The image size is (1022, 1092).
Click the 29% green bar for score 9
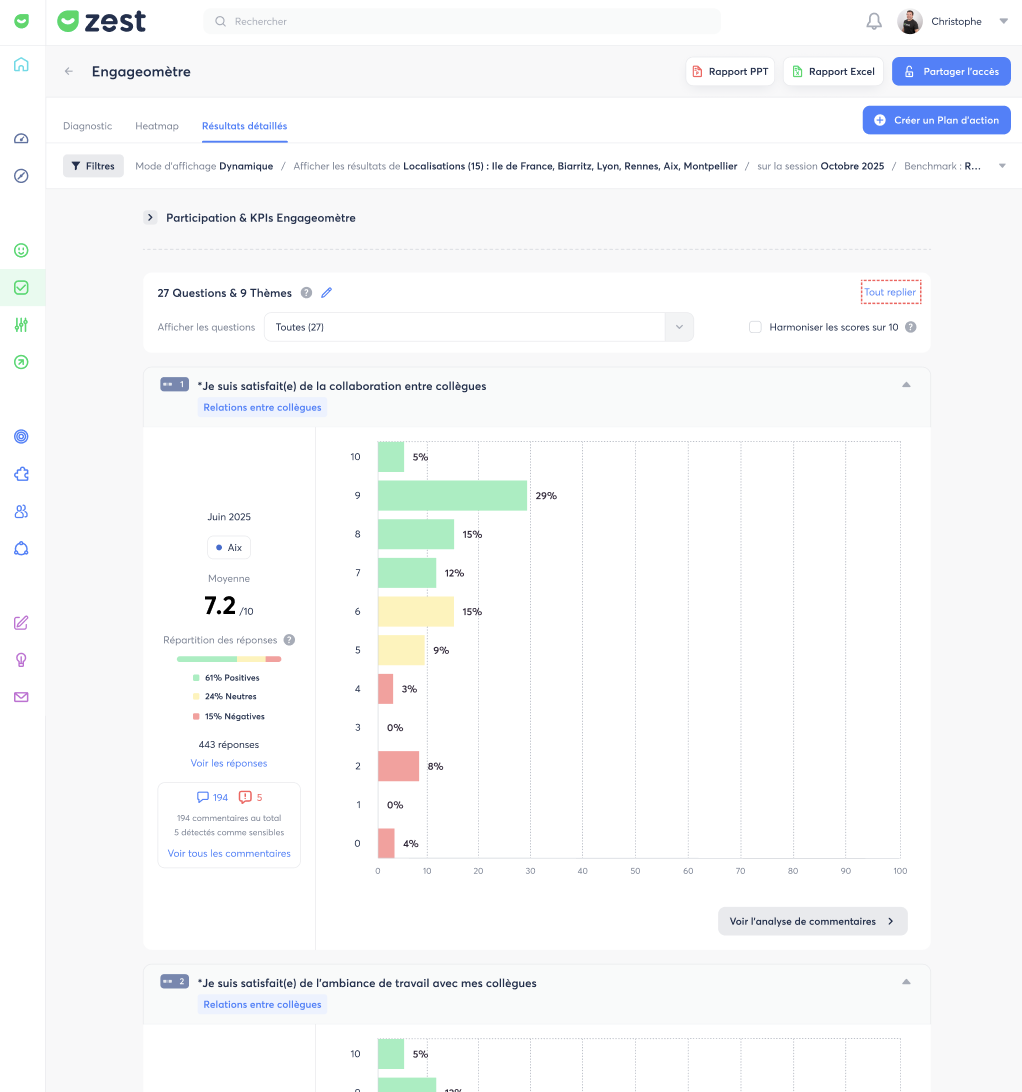point(452,496)
